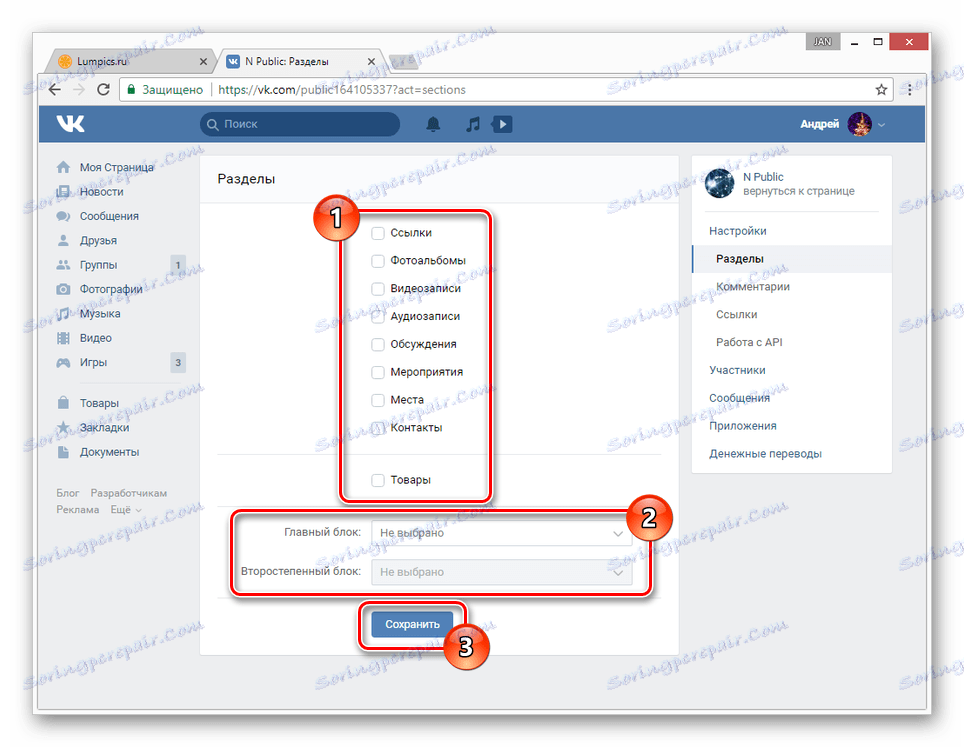Image resolution: width=964 pixels, height=747 pixels.
Task: Click вернуться к странице link
Action: point(799,191)
